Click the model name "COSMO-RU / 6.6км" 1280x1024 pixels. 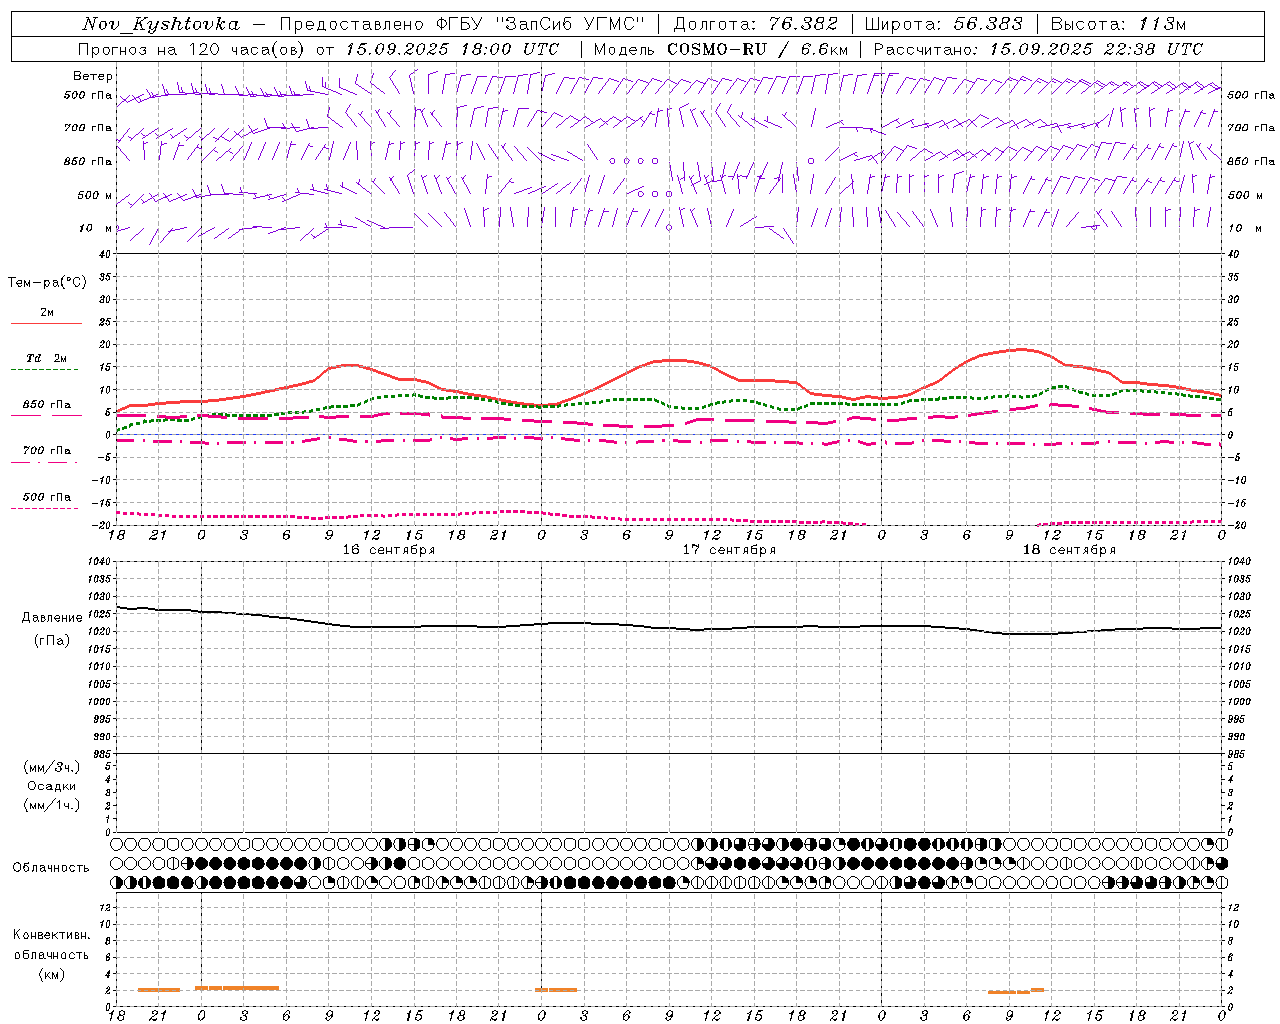[758, 49]
